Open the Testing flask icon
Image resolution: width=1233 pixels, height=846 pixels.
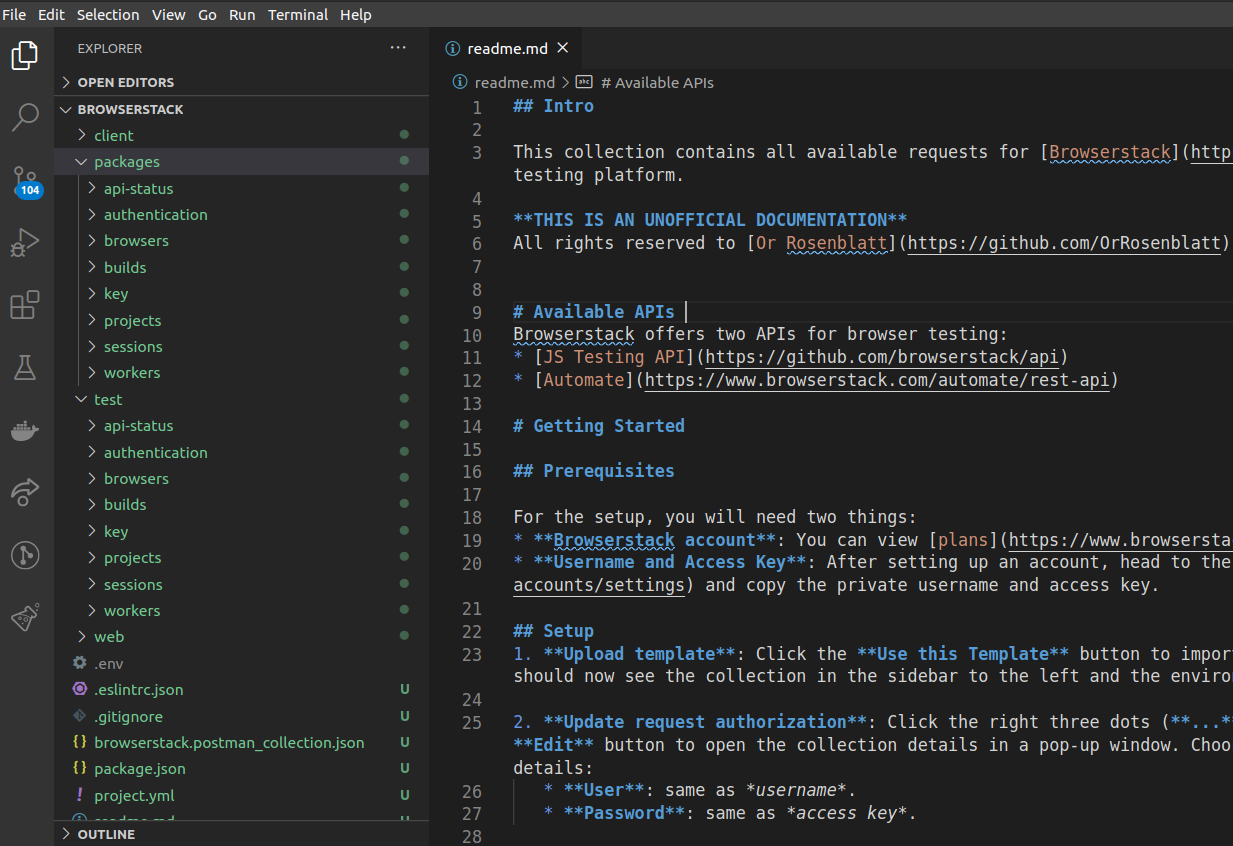[x=25, y=368]
